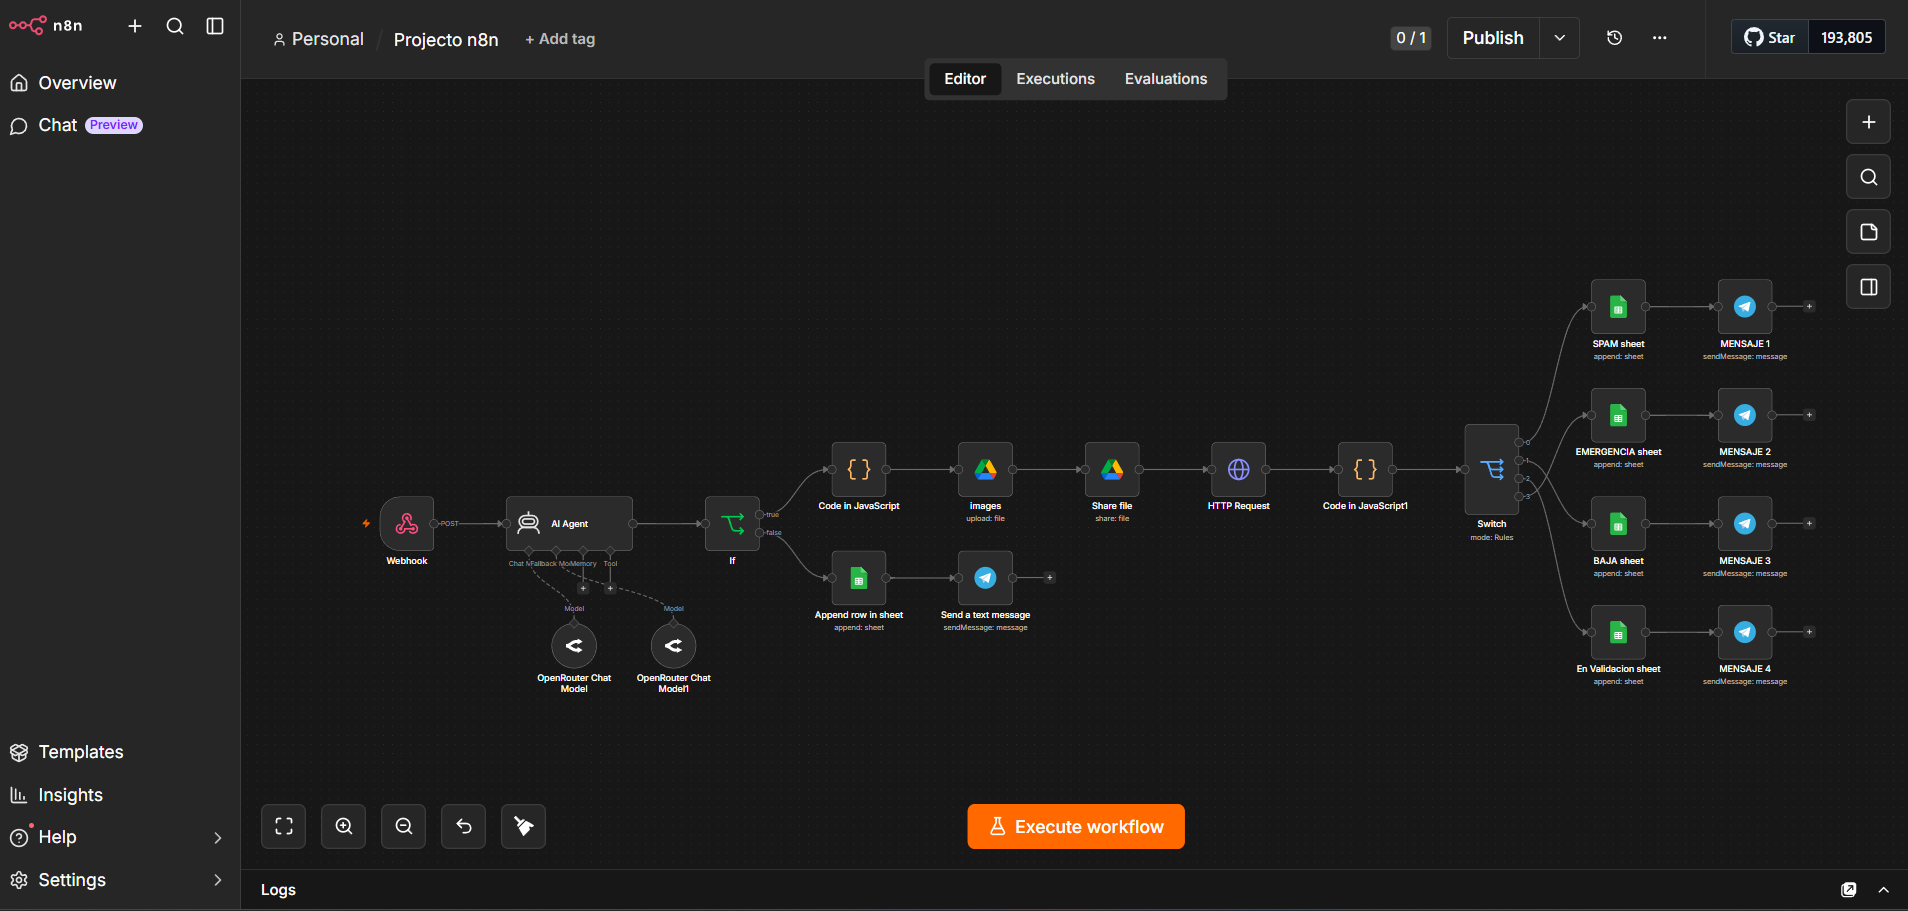The height and width of the screenshot is (911, 1908).
Task: Click the n8n logo
Action: (x=46, y=26)
